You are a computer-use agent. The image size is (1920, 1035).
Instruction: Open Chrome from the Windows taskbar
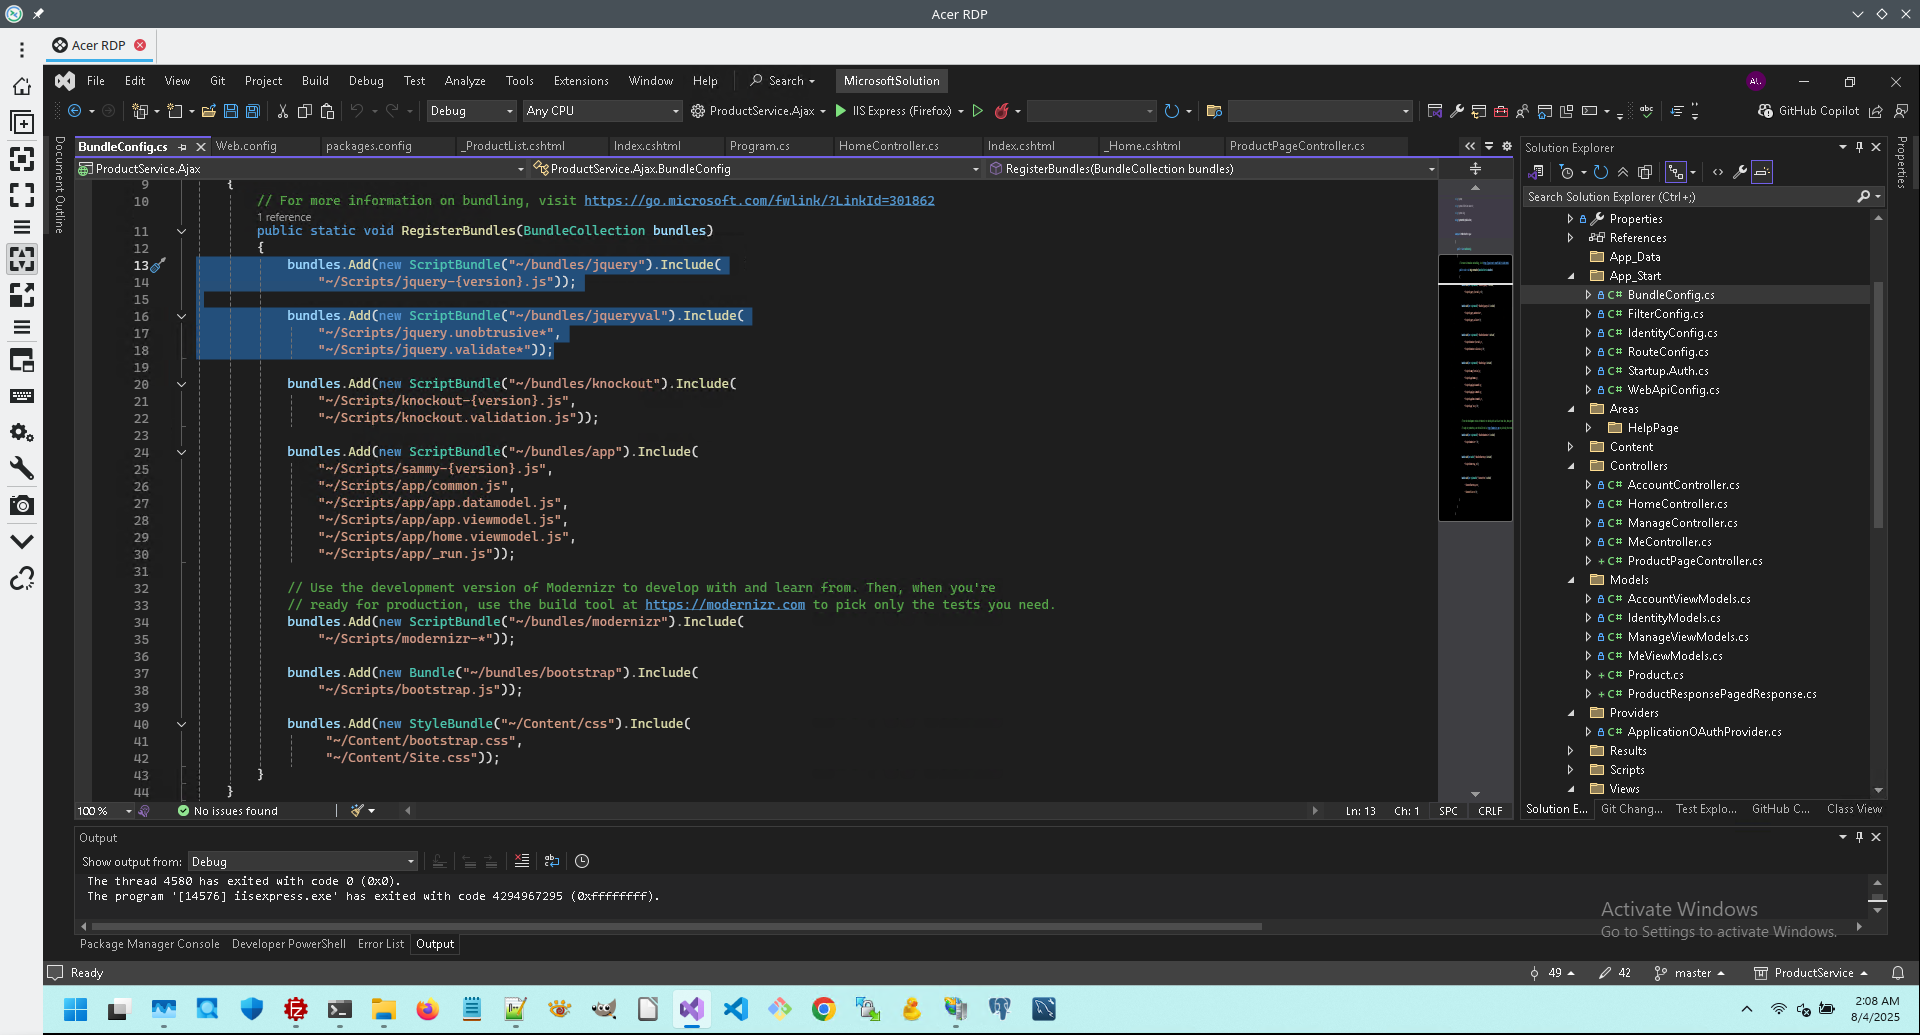824,1009
